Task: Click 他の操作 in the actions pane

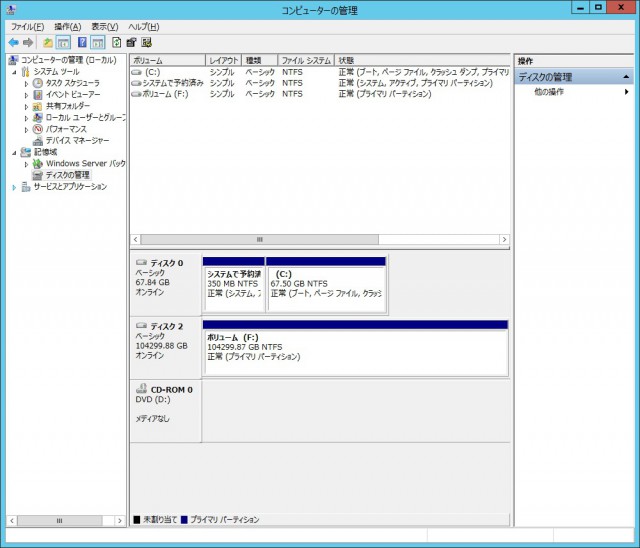Action: [549, 92]
